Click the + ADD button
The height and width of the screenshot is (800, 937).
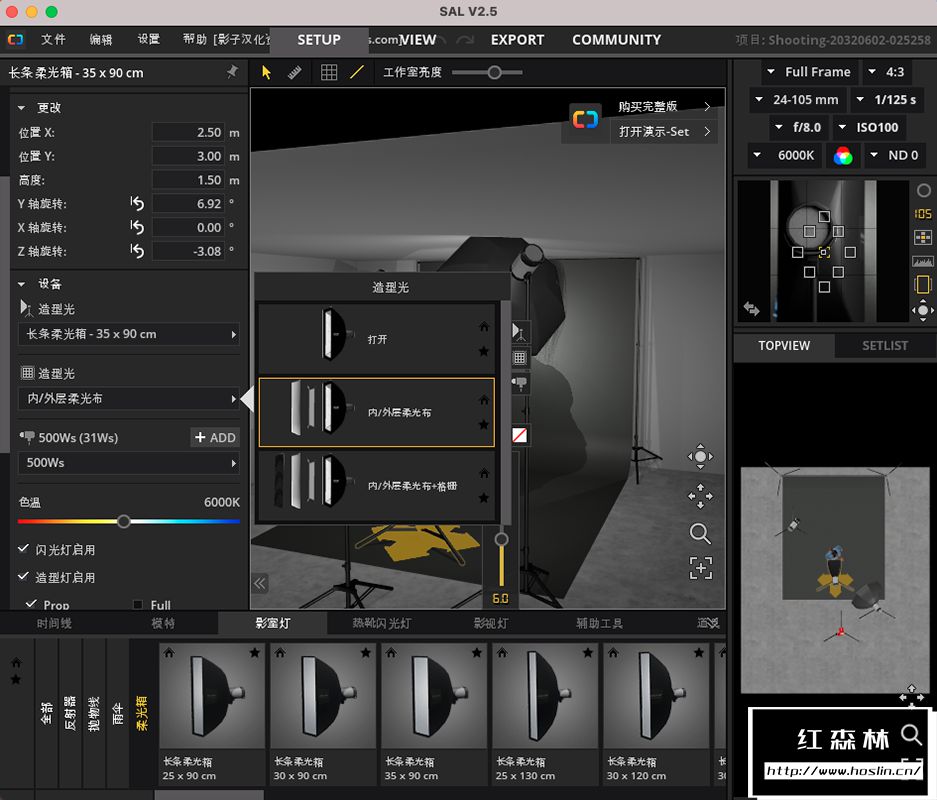(215, 437)
